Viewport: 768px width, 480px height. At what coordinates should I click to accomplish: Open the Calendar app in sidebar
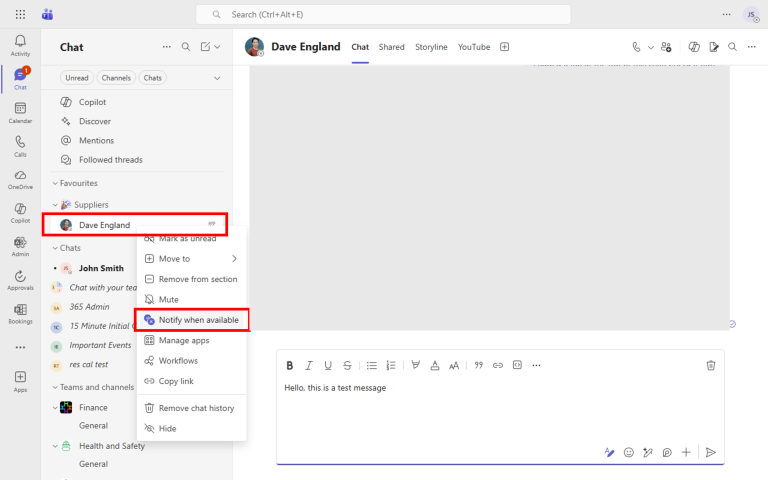pos(20,112)
